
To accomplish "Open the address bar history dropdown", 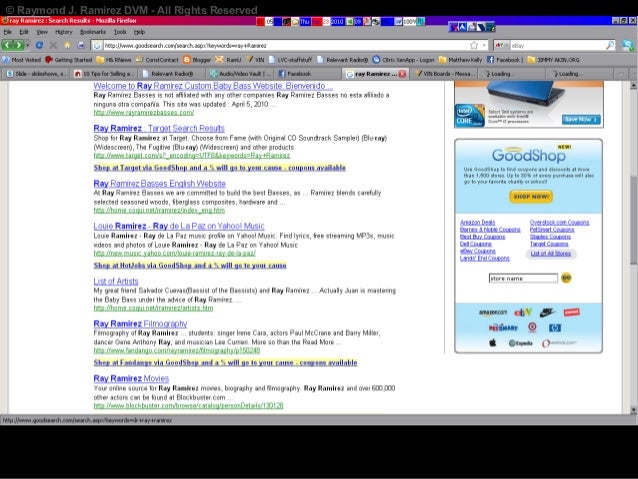I will coord(484,45).
